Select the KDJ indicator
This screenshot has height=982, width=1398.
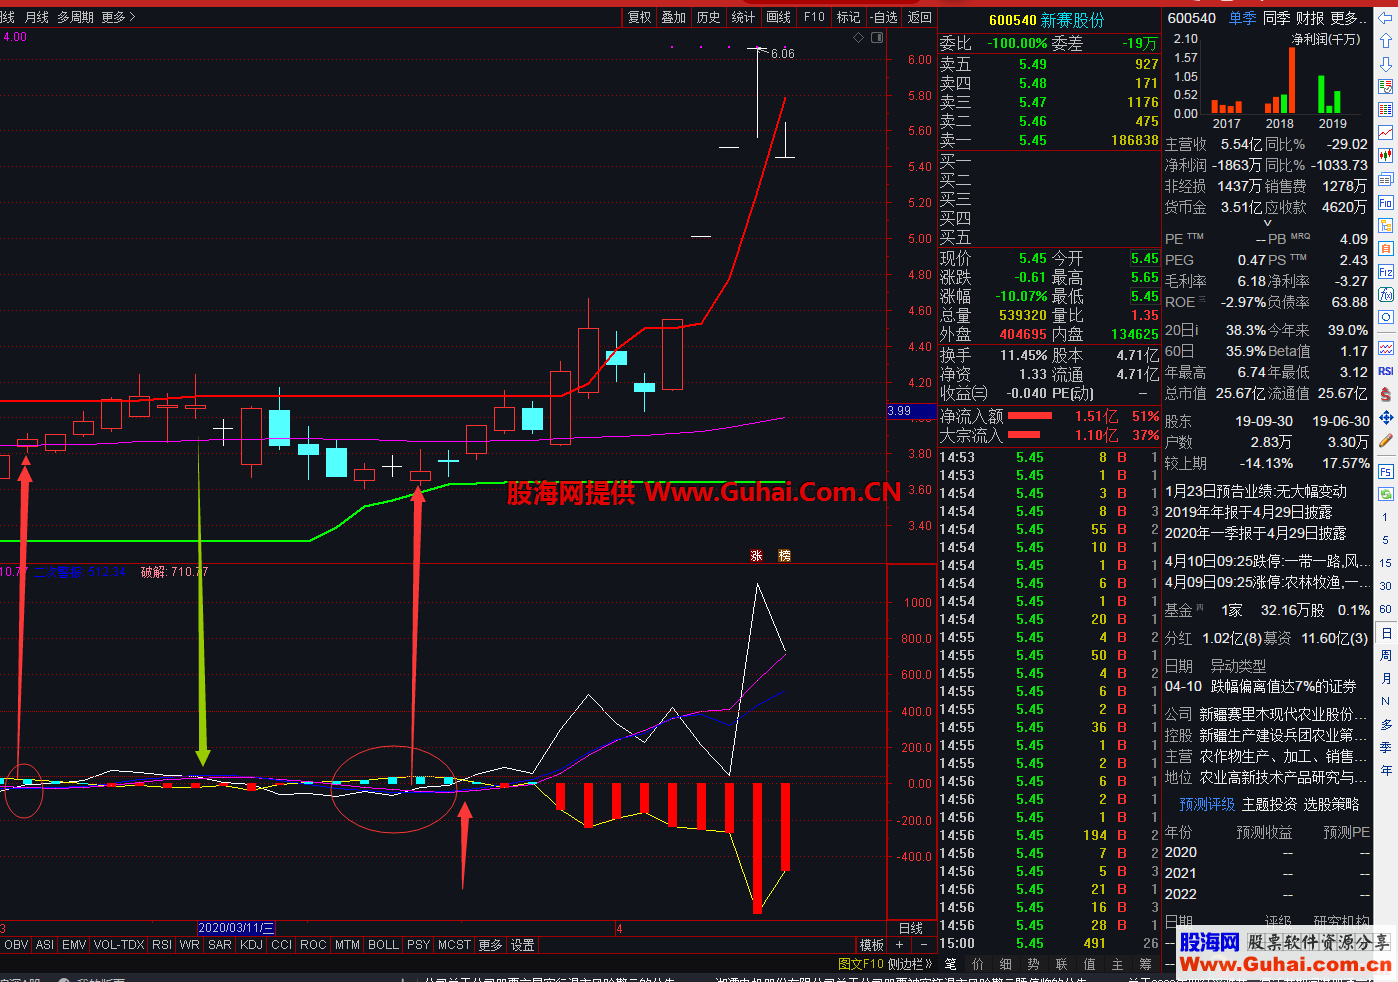(x=252, y=945)
